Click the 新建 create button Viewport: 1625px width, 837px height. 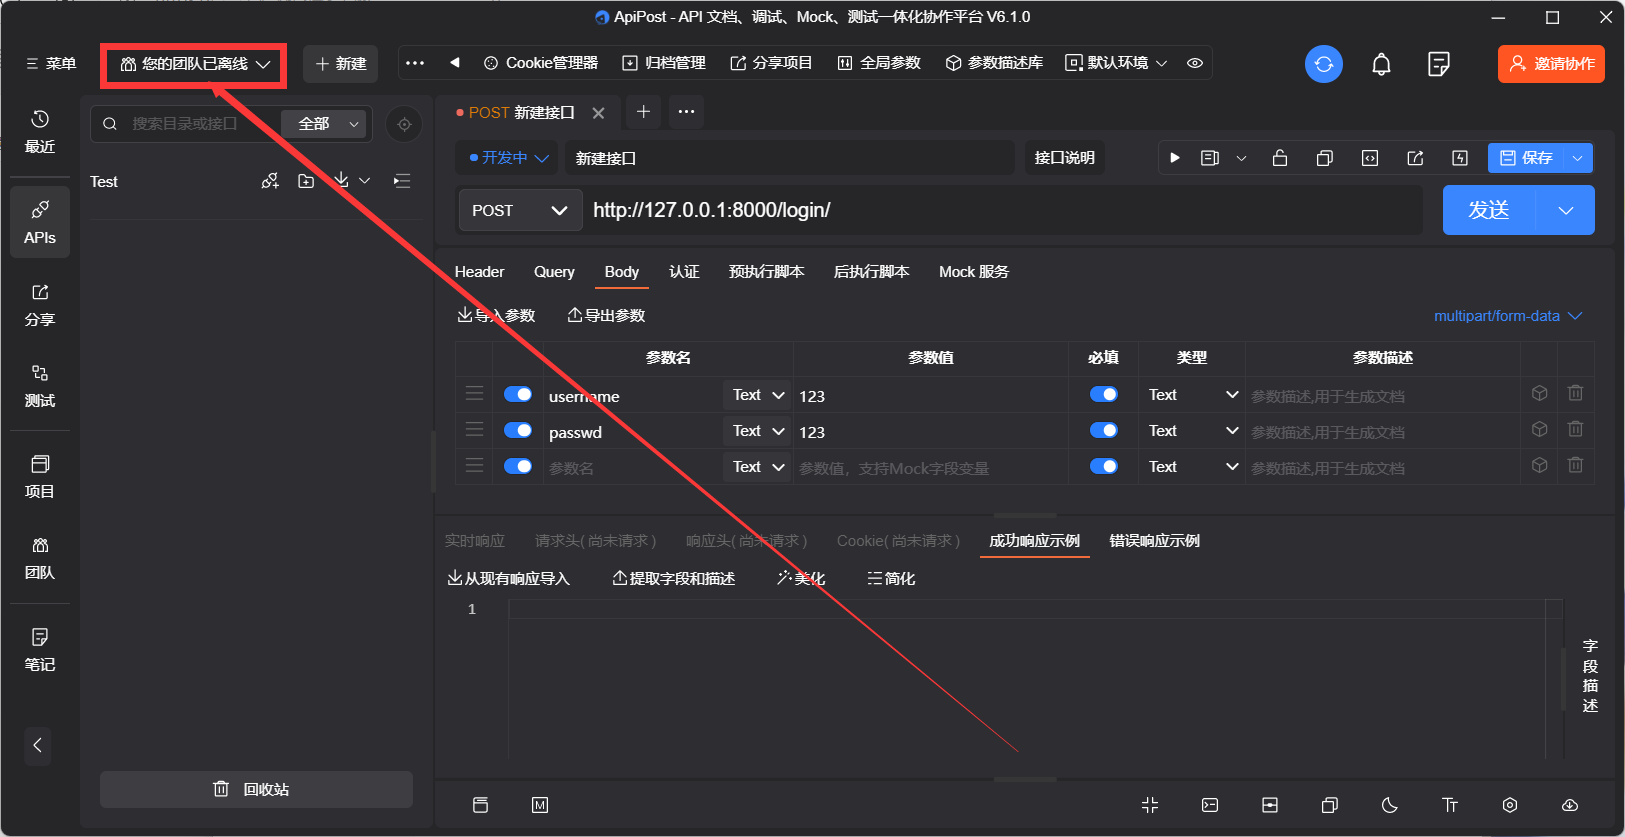340,64
